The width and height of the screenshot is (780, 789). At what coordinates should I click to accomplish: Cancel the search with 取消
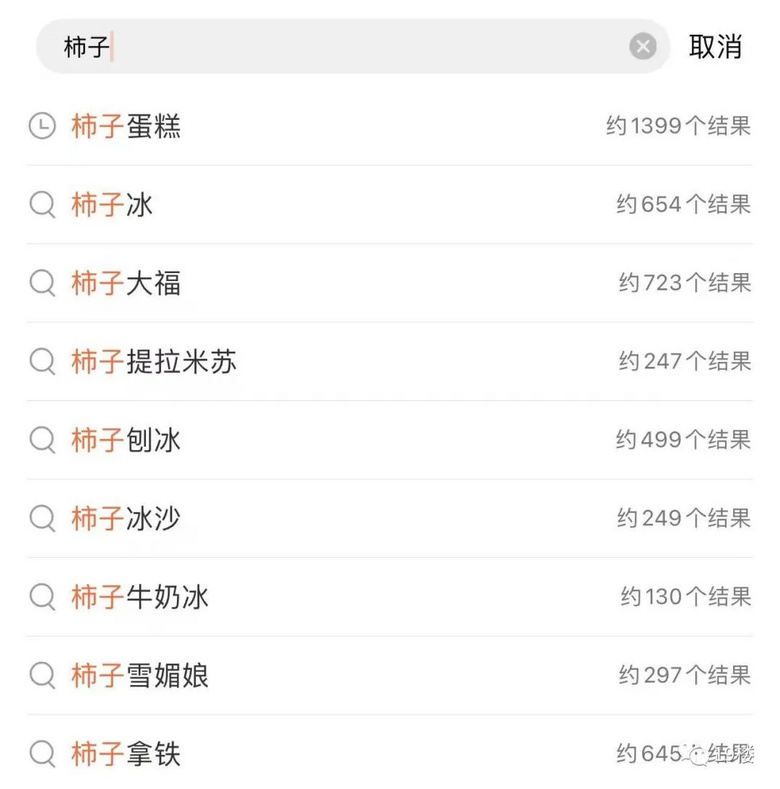tap(715, 47)
